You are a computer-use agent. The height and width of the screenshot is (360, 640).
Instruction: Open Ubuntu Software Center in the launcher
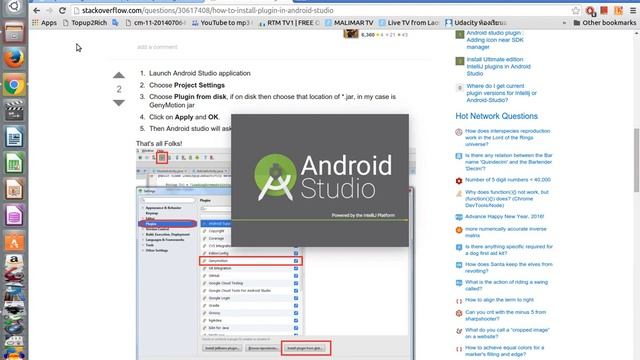(14, 242)
